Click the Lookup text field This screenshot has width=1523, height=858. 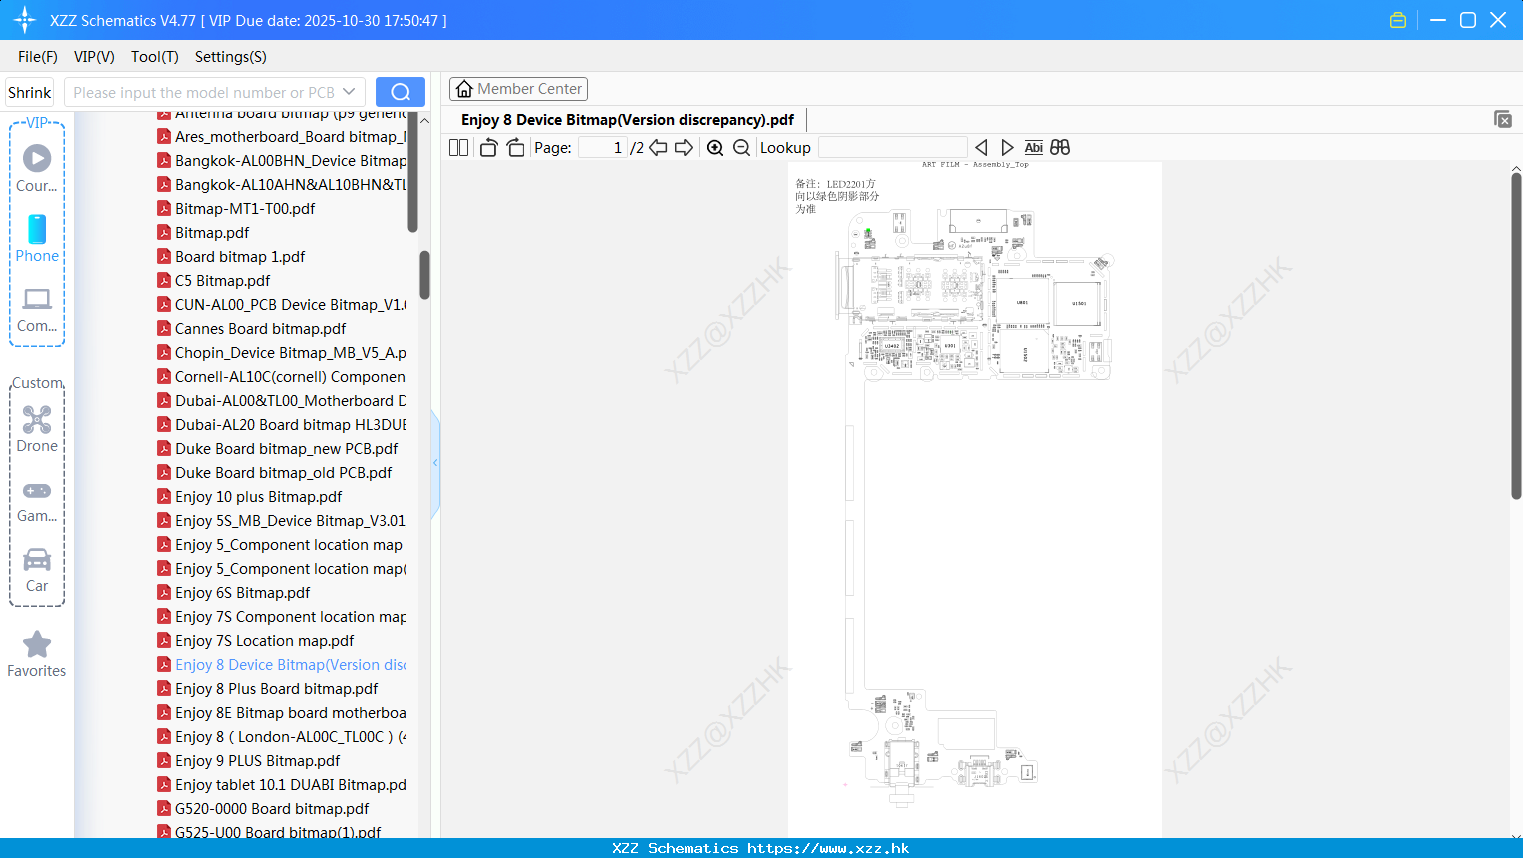[x=892, y=147]
